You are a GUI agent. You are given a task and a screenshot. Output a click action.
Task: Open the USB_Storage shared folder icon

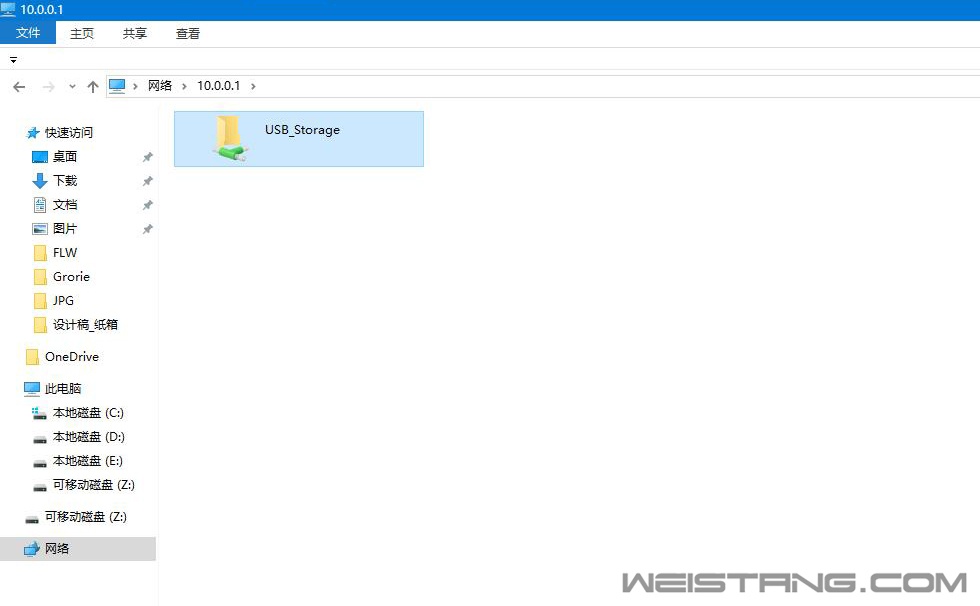click(229, 138)
